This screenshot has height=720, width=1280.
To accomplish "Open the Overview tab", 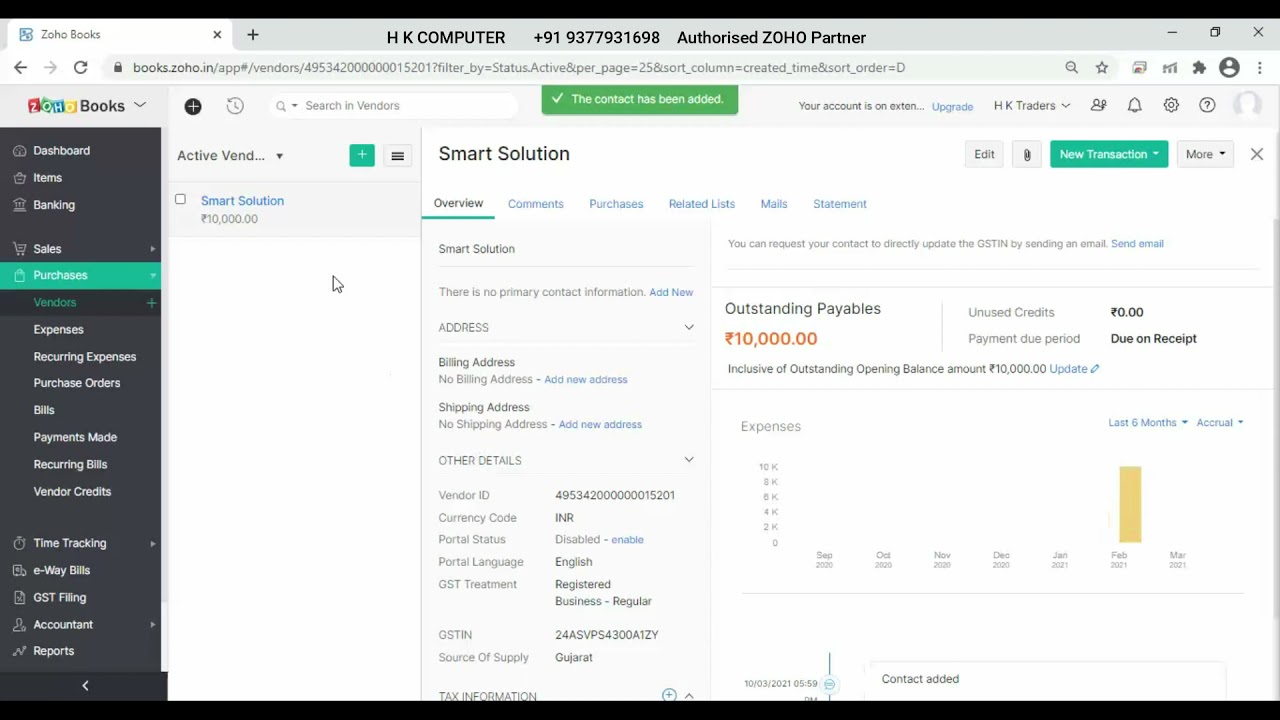I will point(458,203).
